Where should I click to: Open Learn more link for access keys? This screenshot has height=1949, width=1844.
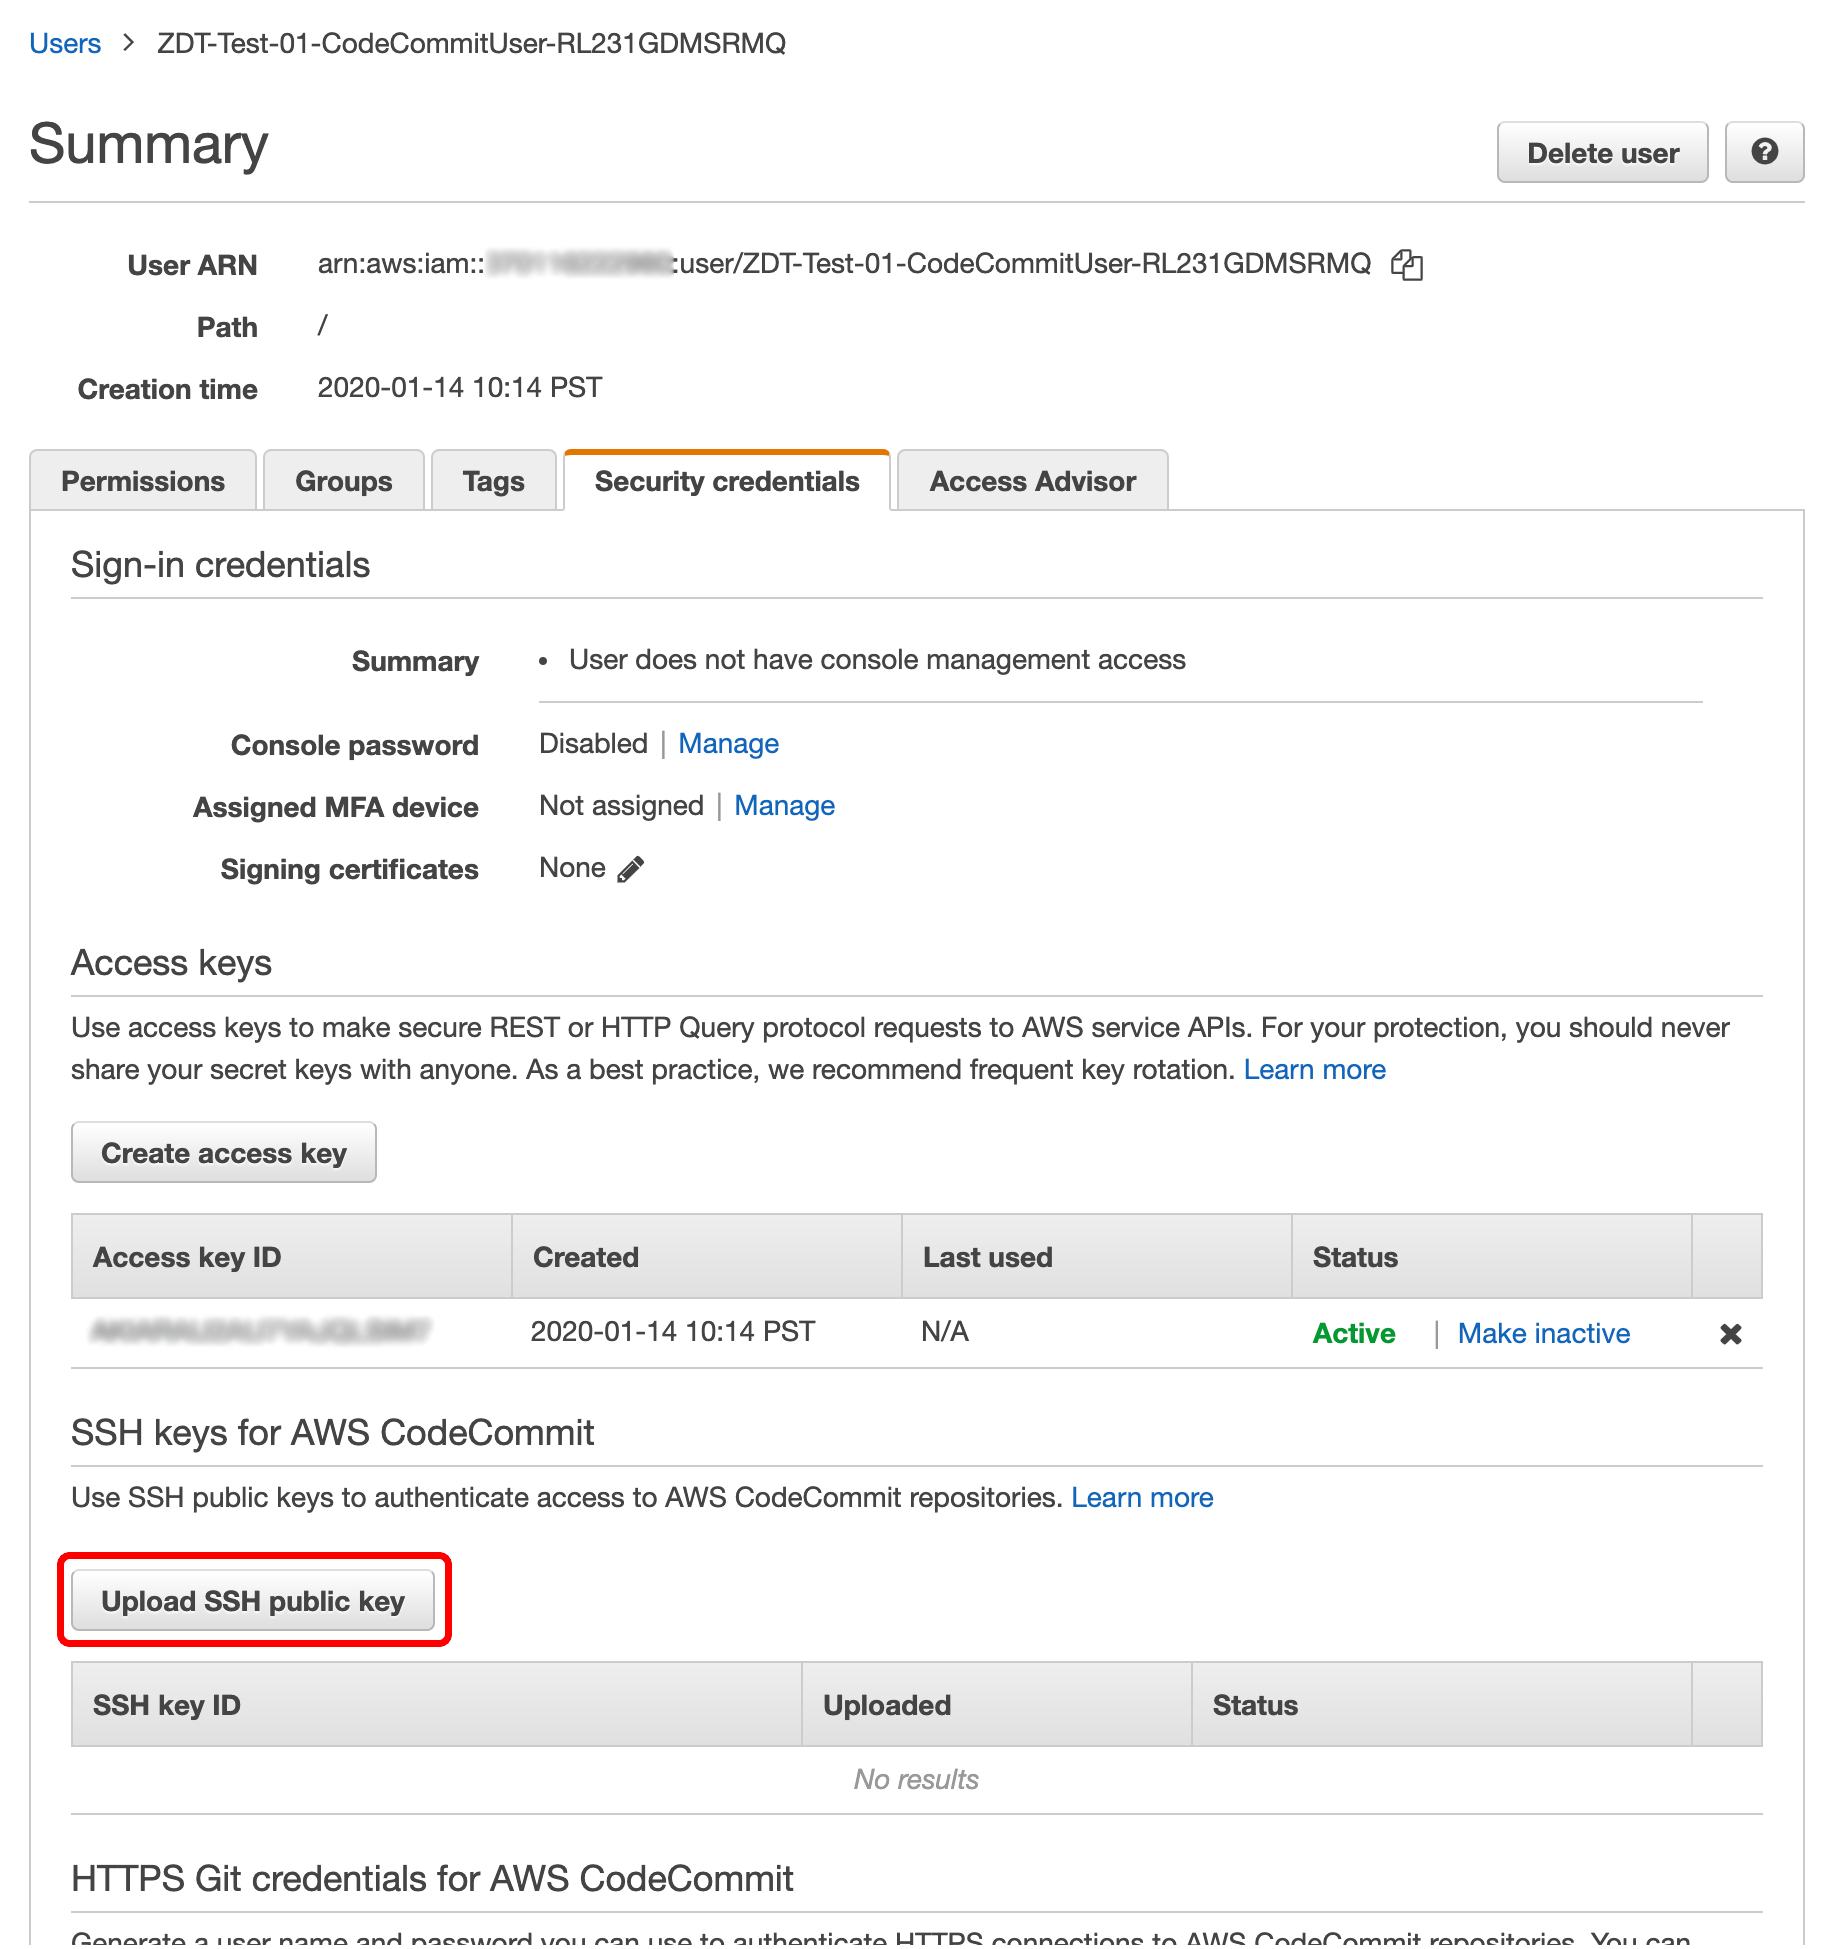tap(1314, 1070)
